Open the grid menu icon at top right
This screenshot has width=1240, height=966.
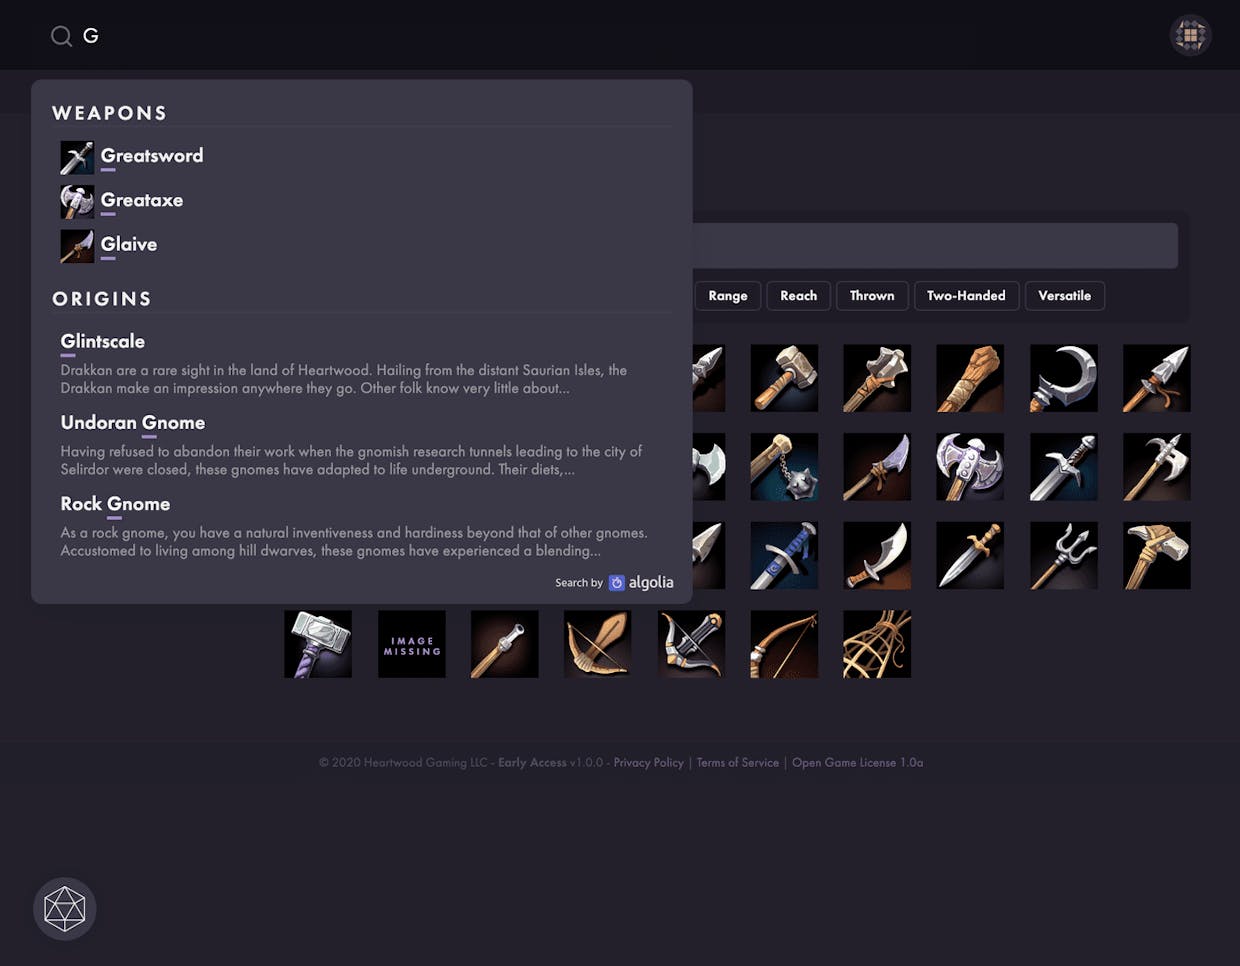pyautogui.click(x=1190, y=36)
